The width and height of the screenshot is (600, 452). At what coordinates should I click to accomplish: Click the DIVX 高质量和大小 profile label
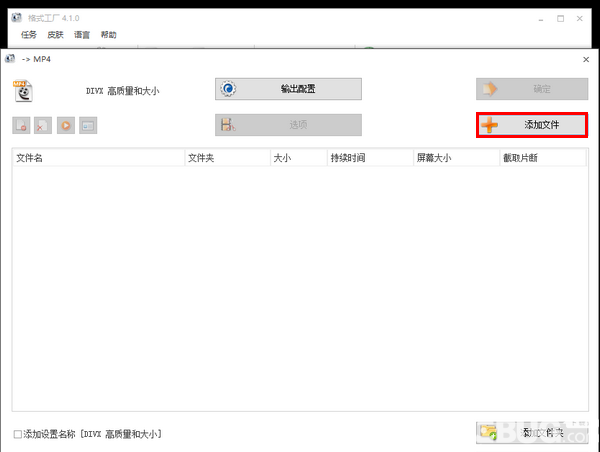[x=122, y=91]
